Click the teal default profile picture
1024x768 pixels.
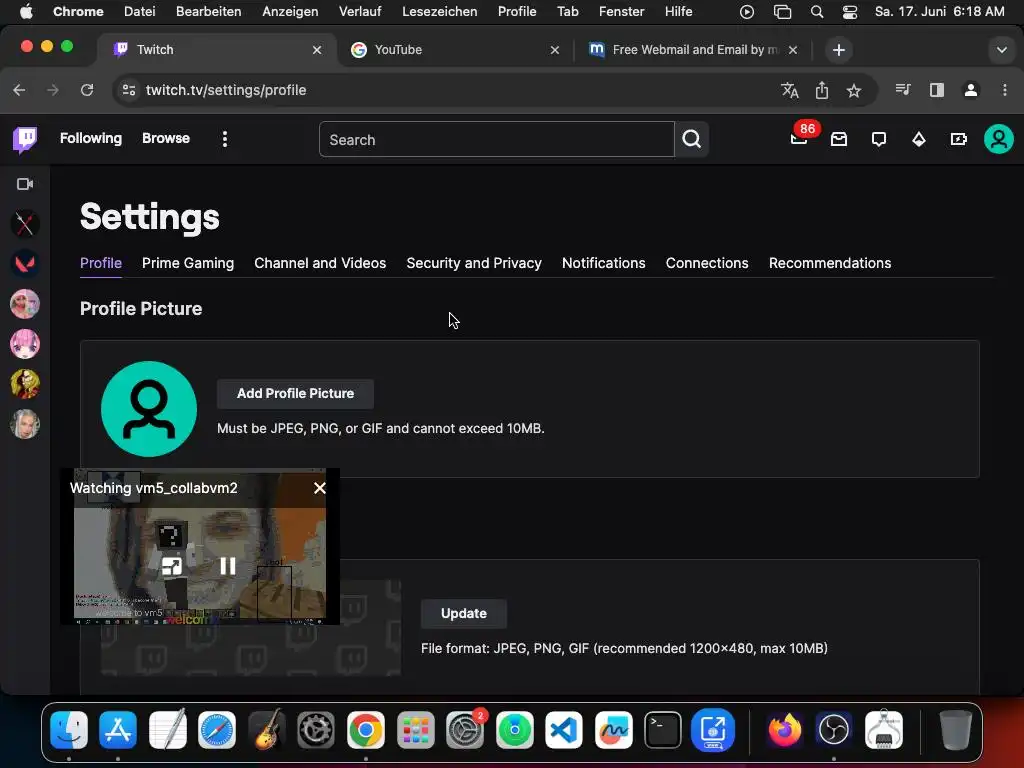point(149,409)
